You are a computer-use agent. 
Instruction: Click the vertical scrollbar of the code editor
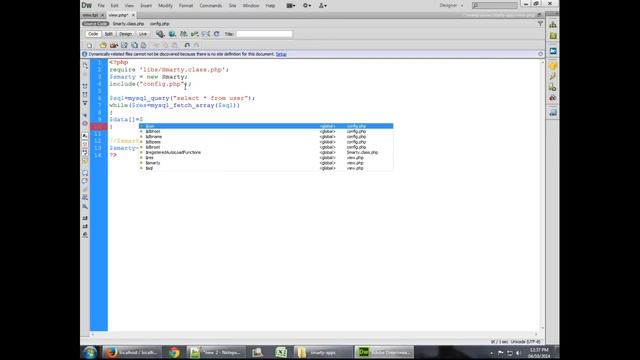tap(542, 195)
